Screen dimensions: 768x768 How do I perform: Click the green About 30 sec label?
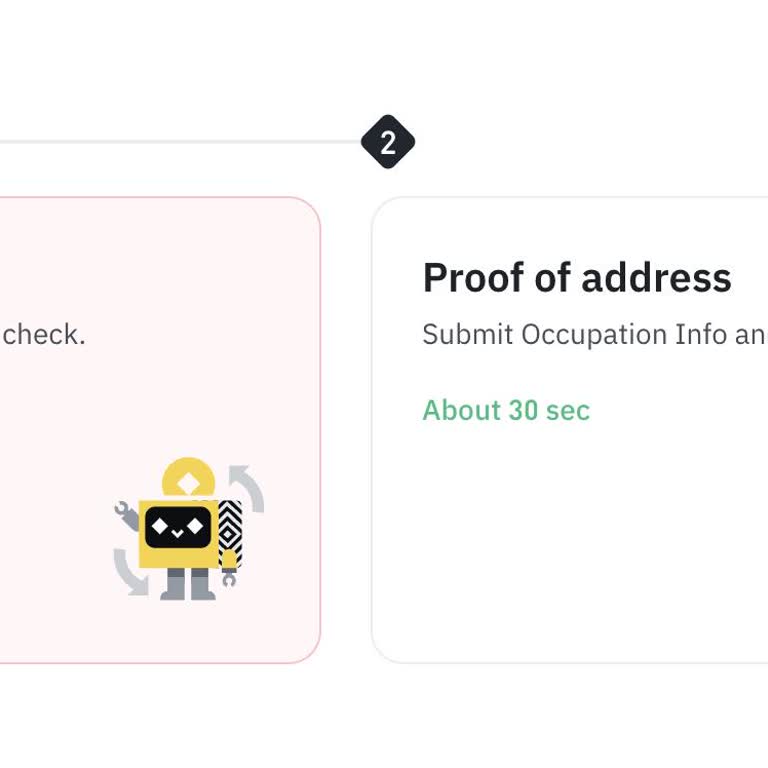coord(506,410)
